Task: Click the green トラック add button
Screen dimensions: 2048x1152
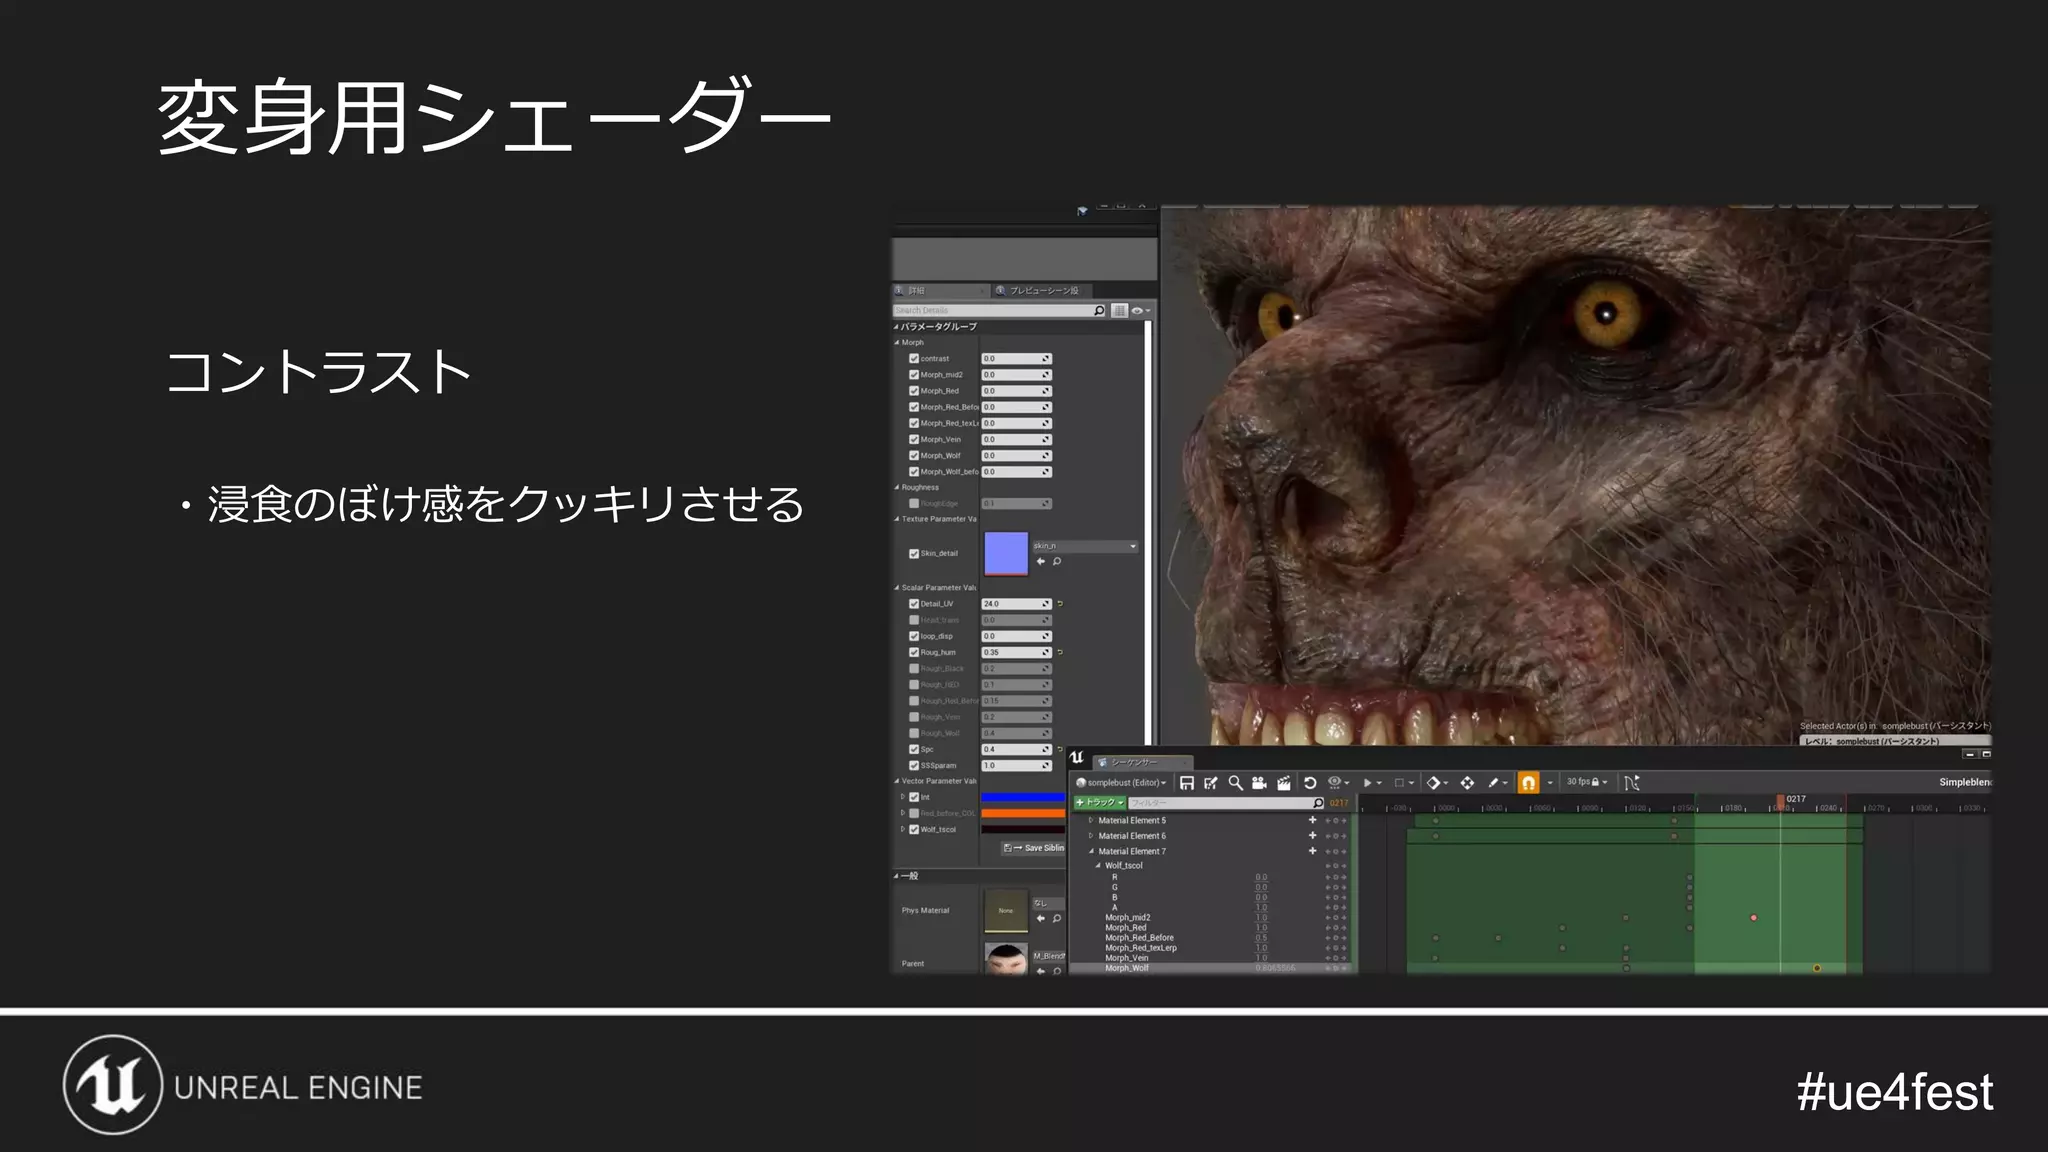Action: tap(1099, 803)
